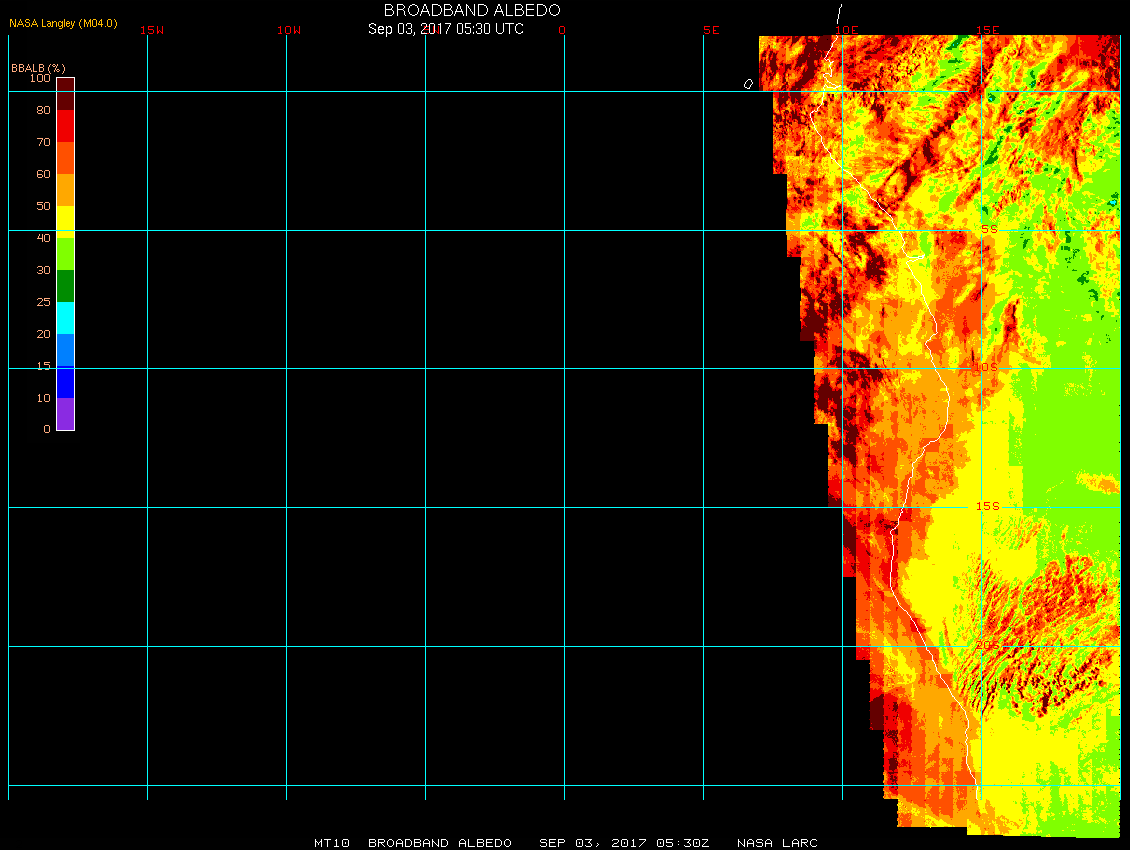Pick the cyan 20–25% legend swatch
The height and width of the screenshot is (850, 1130).
coord(65,318)
